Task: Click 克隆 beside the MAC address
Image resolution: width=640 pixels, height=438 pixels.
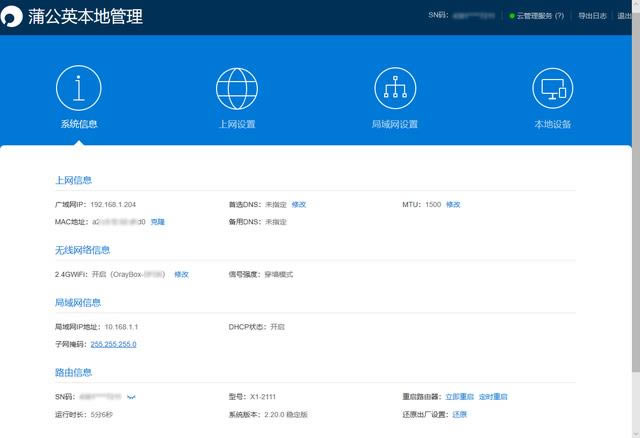Action: click(x=158, y=221)
